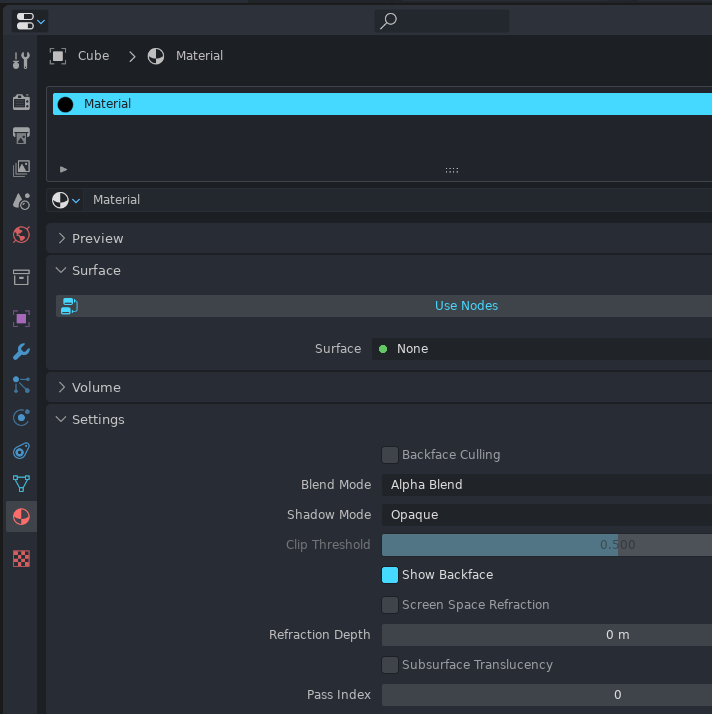Expand the Preview panel
712x714 pixels.
379,238
